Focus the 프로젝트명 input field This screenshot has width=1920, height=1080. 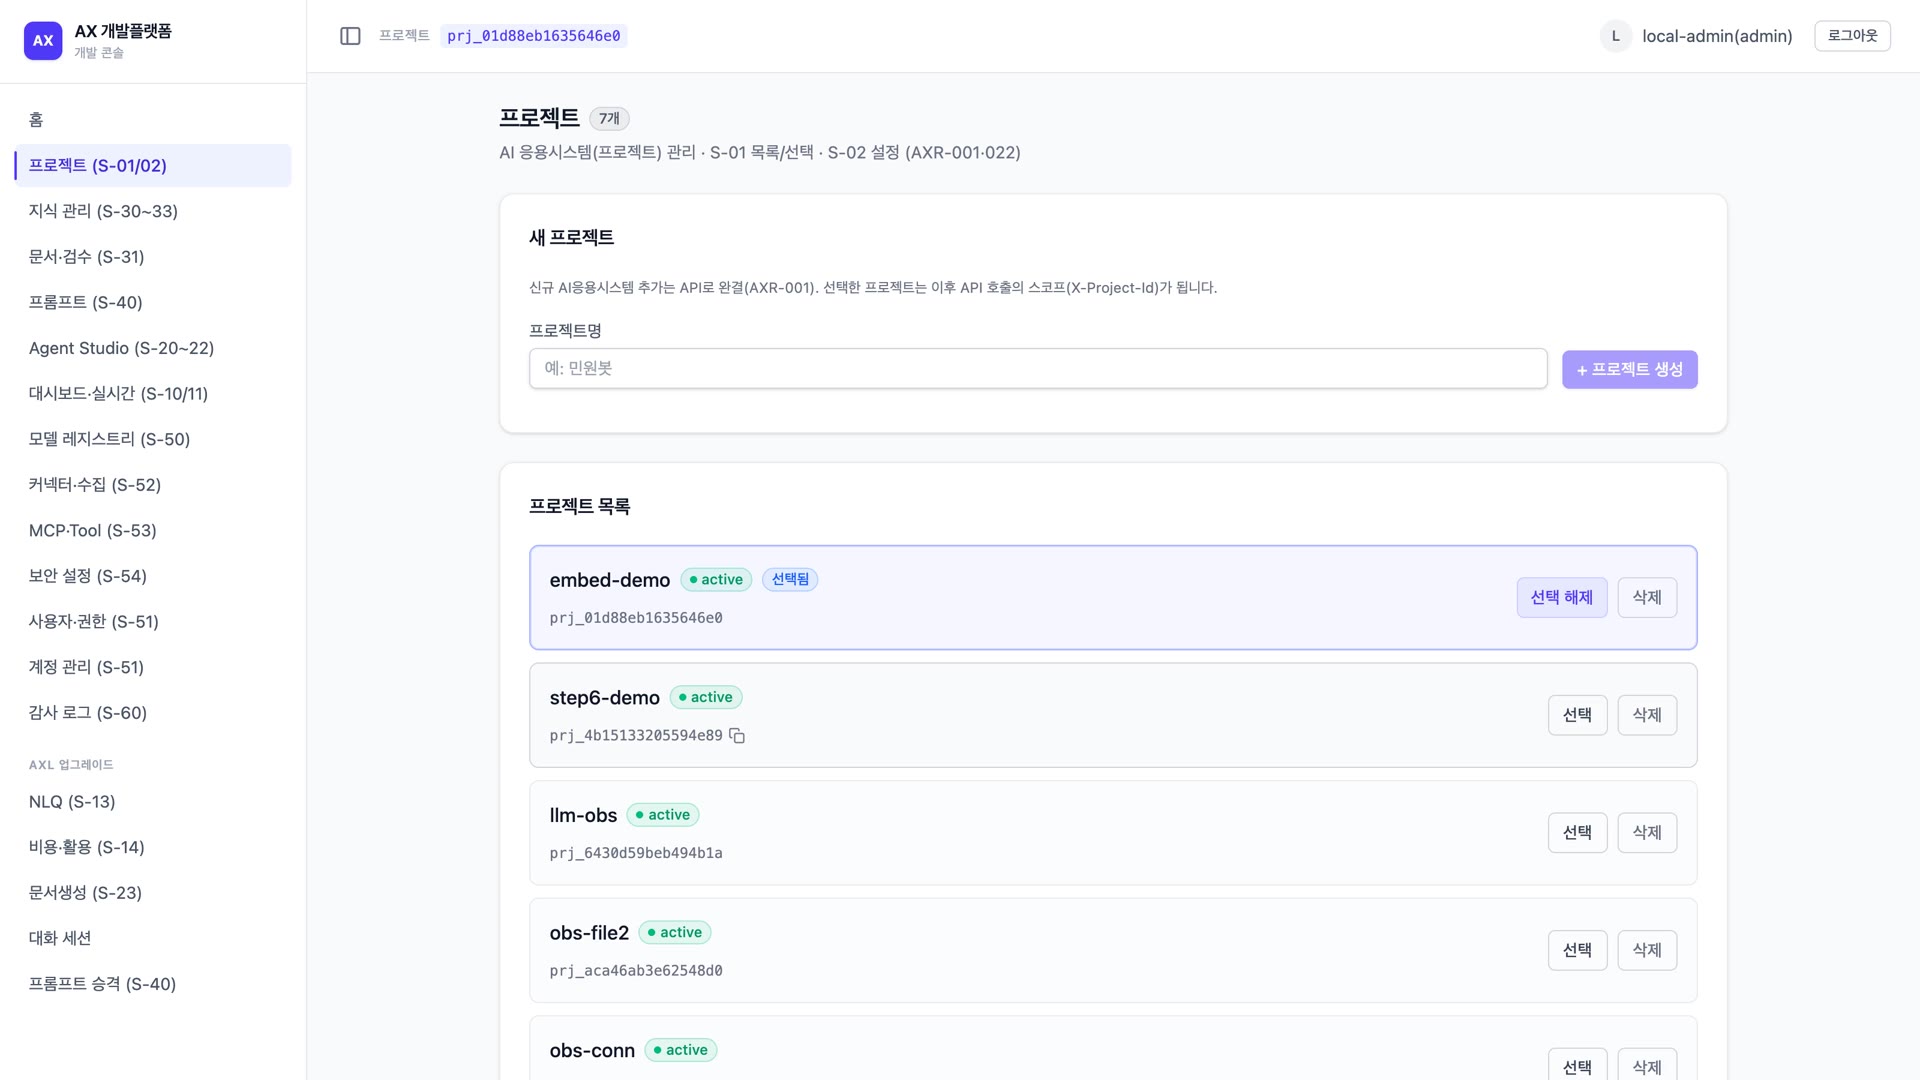(x=1038, y=369)
